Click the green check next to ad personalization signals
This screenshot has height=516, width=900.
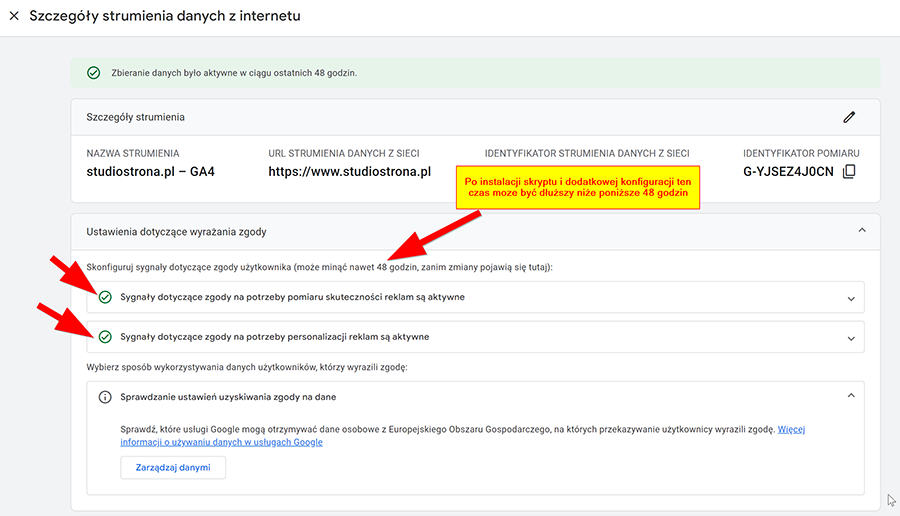105,337
